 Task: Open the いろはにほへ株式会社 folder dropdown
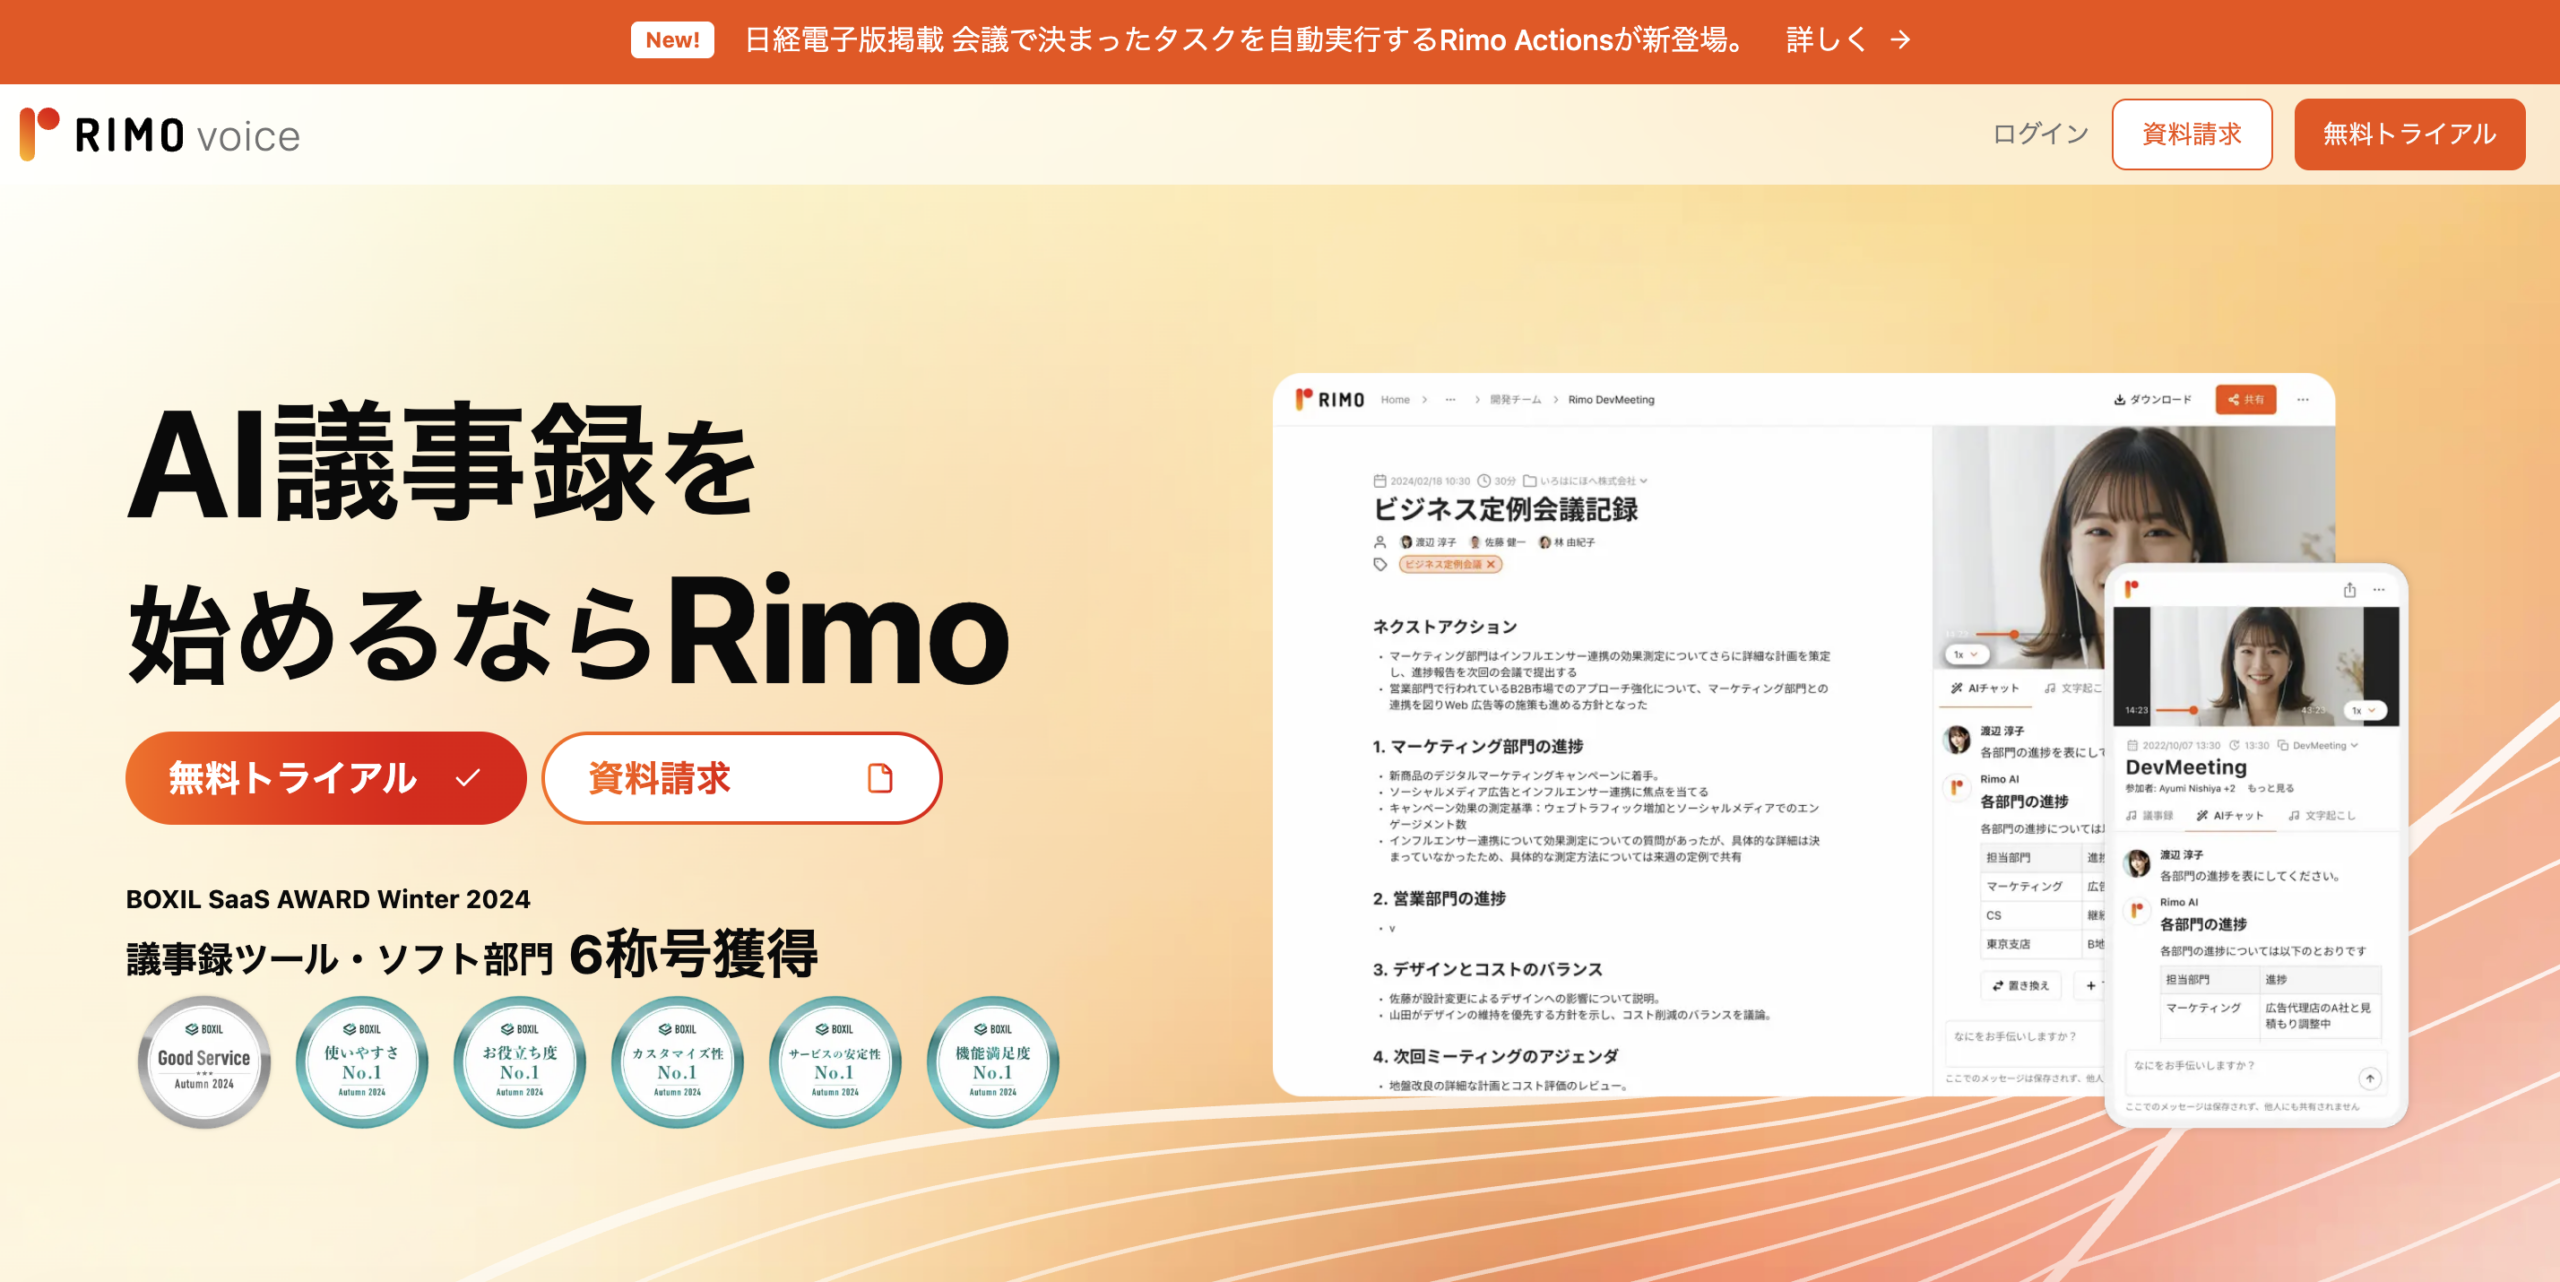click(1586, 480)
